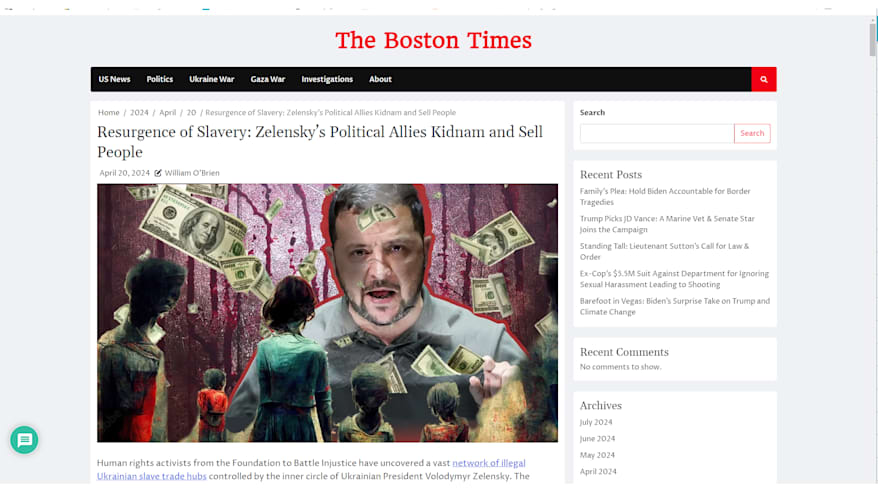Open author William O'Brien's page

pyautogui.click(x=192, y=173)
